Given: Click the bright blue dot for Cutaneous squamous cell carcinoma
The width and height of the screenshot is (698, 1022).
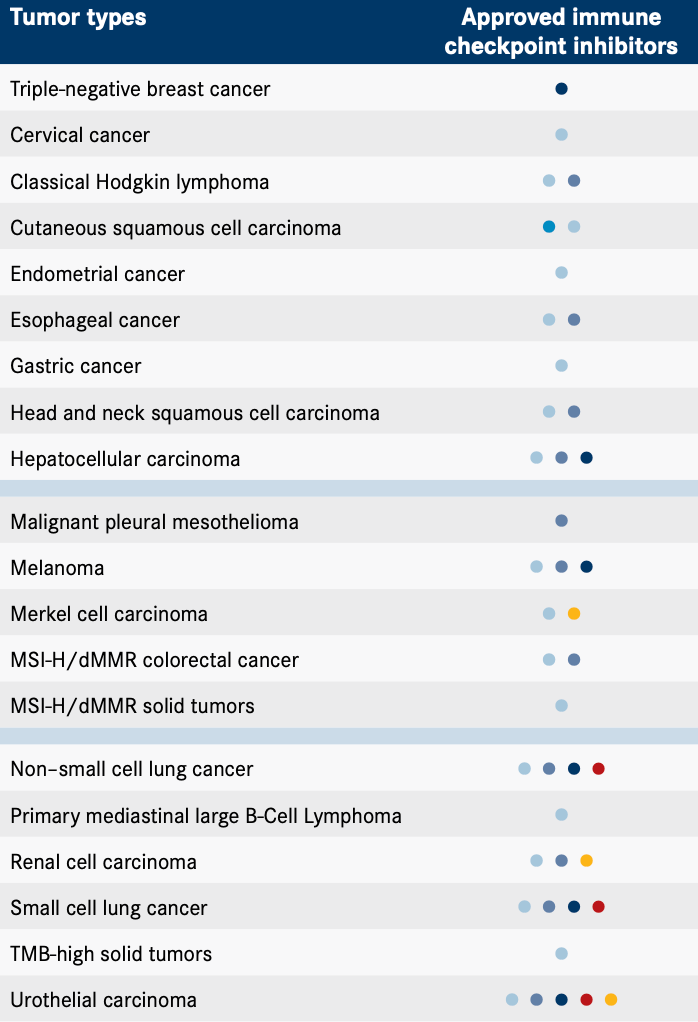Looking at the screenshot, I should (549, 227).
